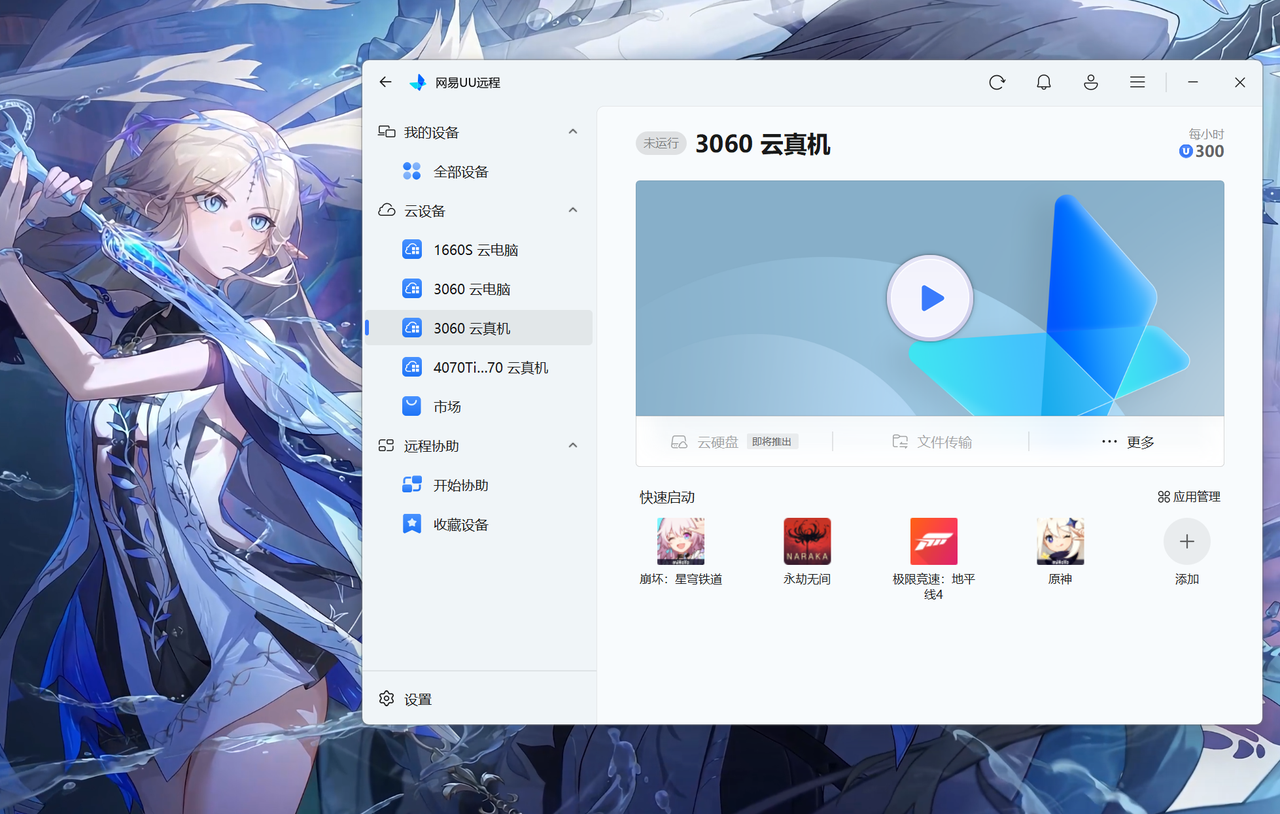
Task: Open the 更多 more options menu
Action: pos(1127,442)
